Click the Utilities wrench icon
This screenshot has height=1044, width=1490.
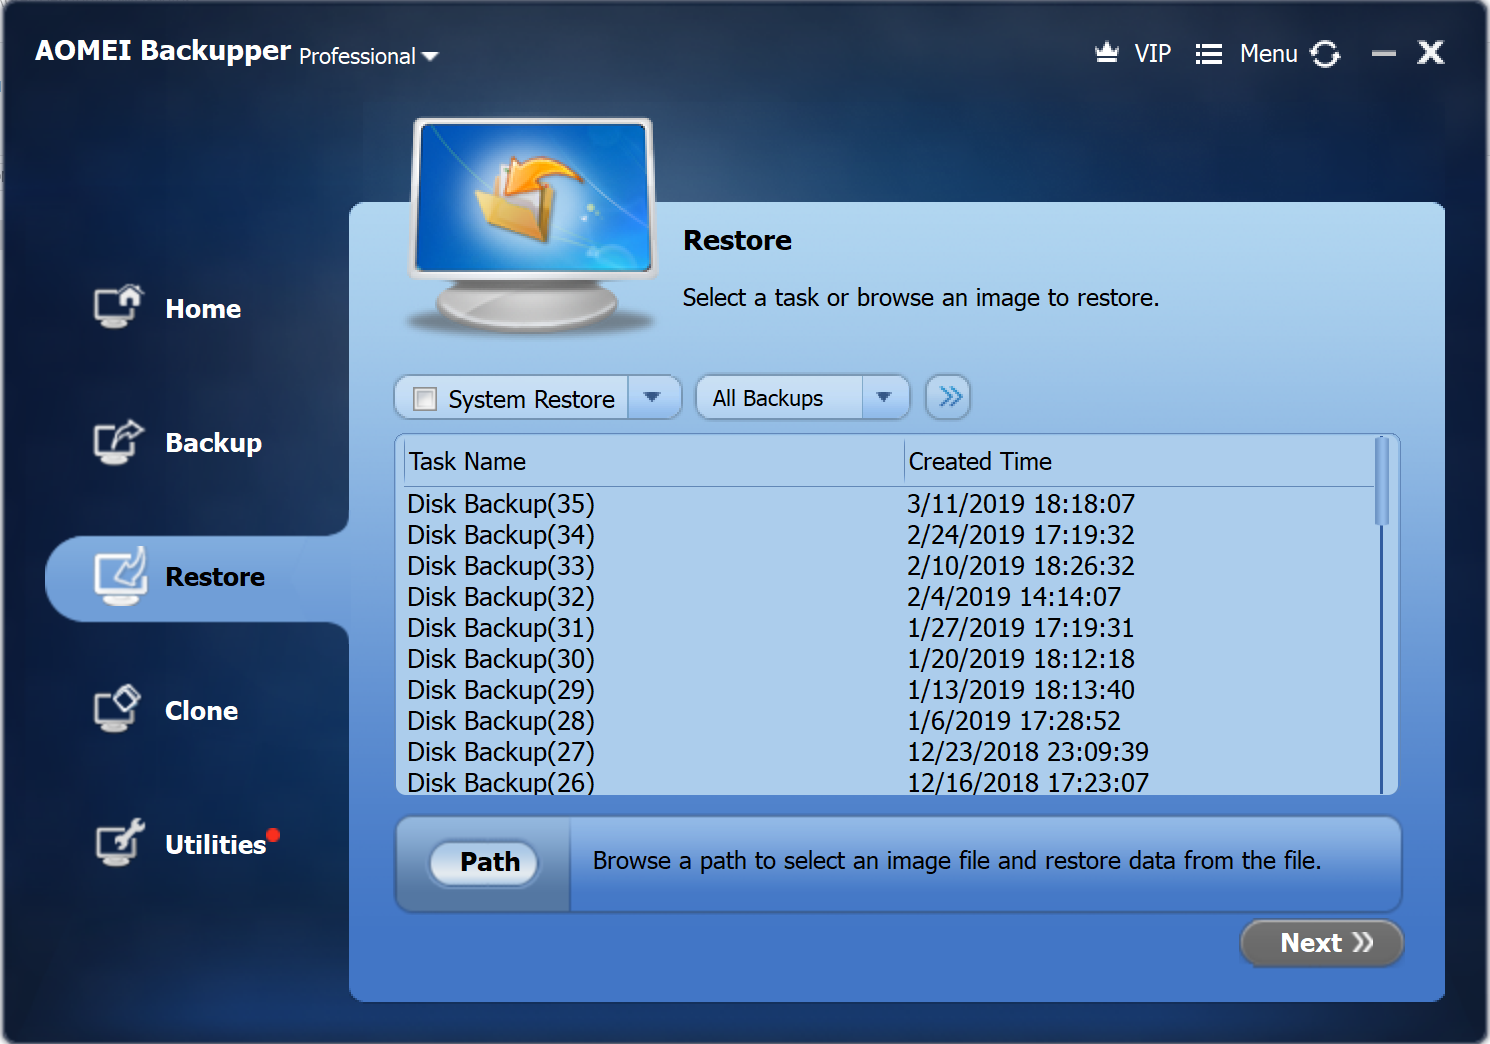point(120,842)
